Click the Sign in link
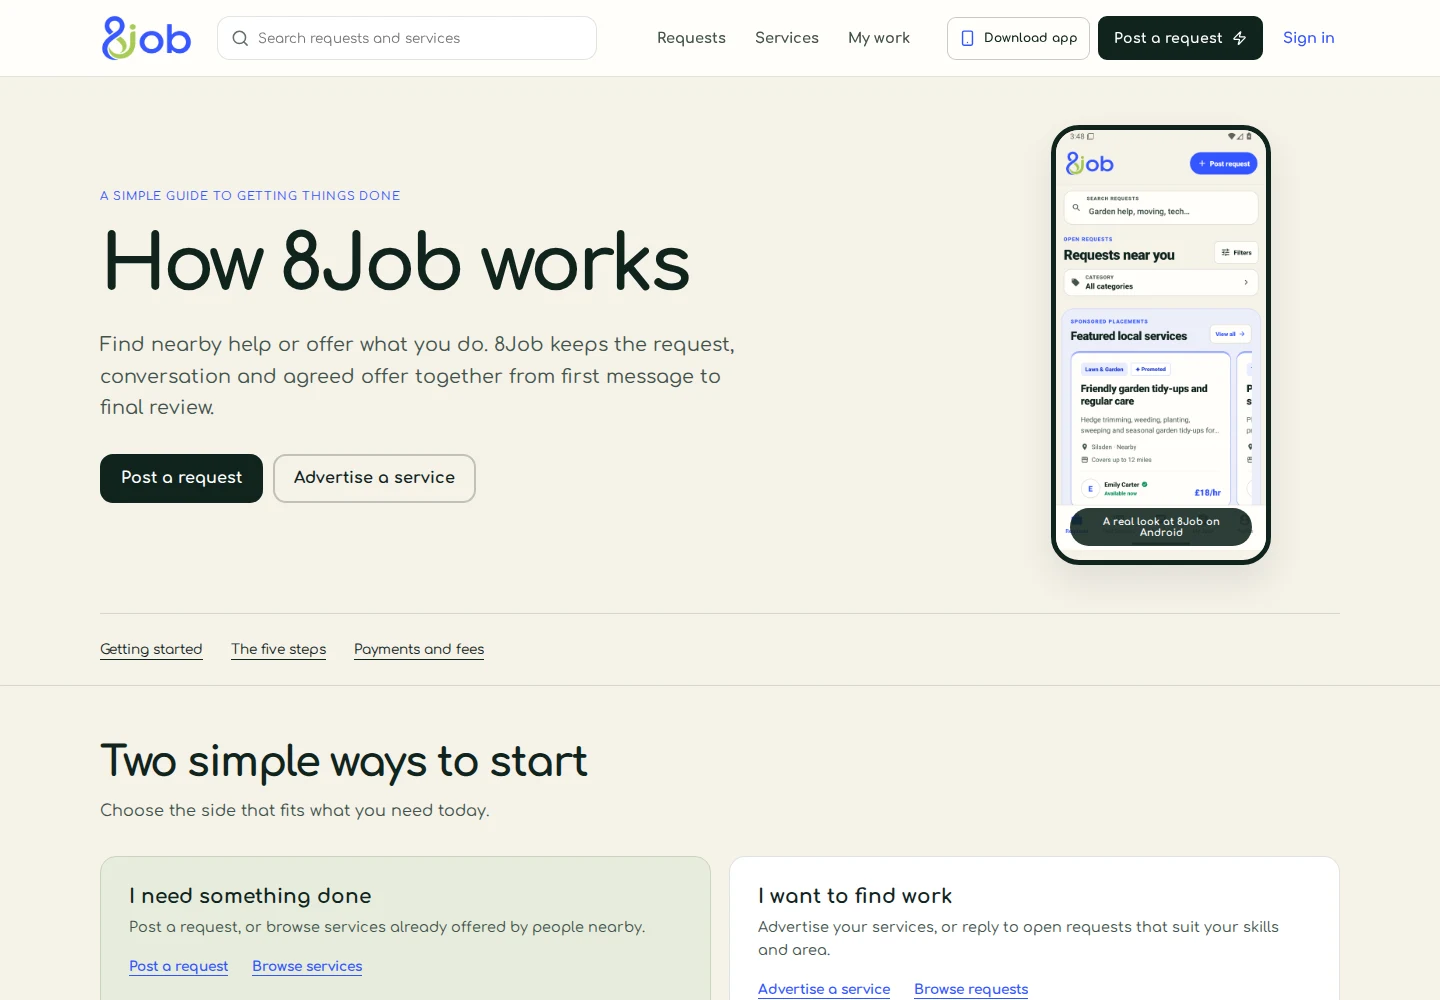Image resolution: width=1440 pixels, height=1000 pixels. pyautogui.click(x=1308, y=38)
